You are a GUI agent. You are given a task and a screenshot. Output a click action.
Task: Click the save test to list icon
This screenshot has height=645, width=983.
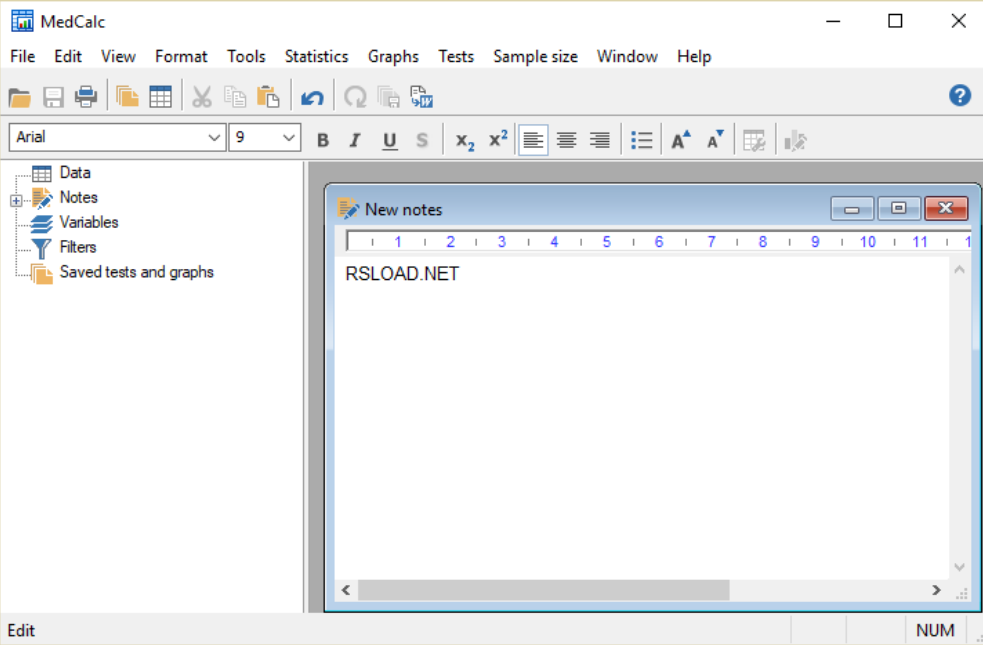click(x=389, y=97)
